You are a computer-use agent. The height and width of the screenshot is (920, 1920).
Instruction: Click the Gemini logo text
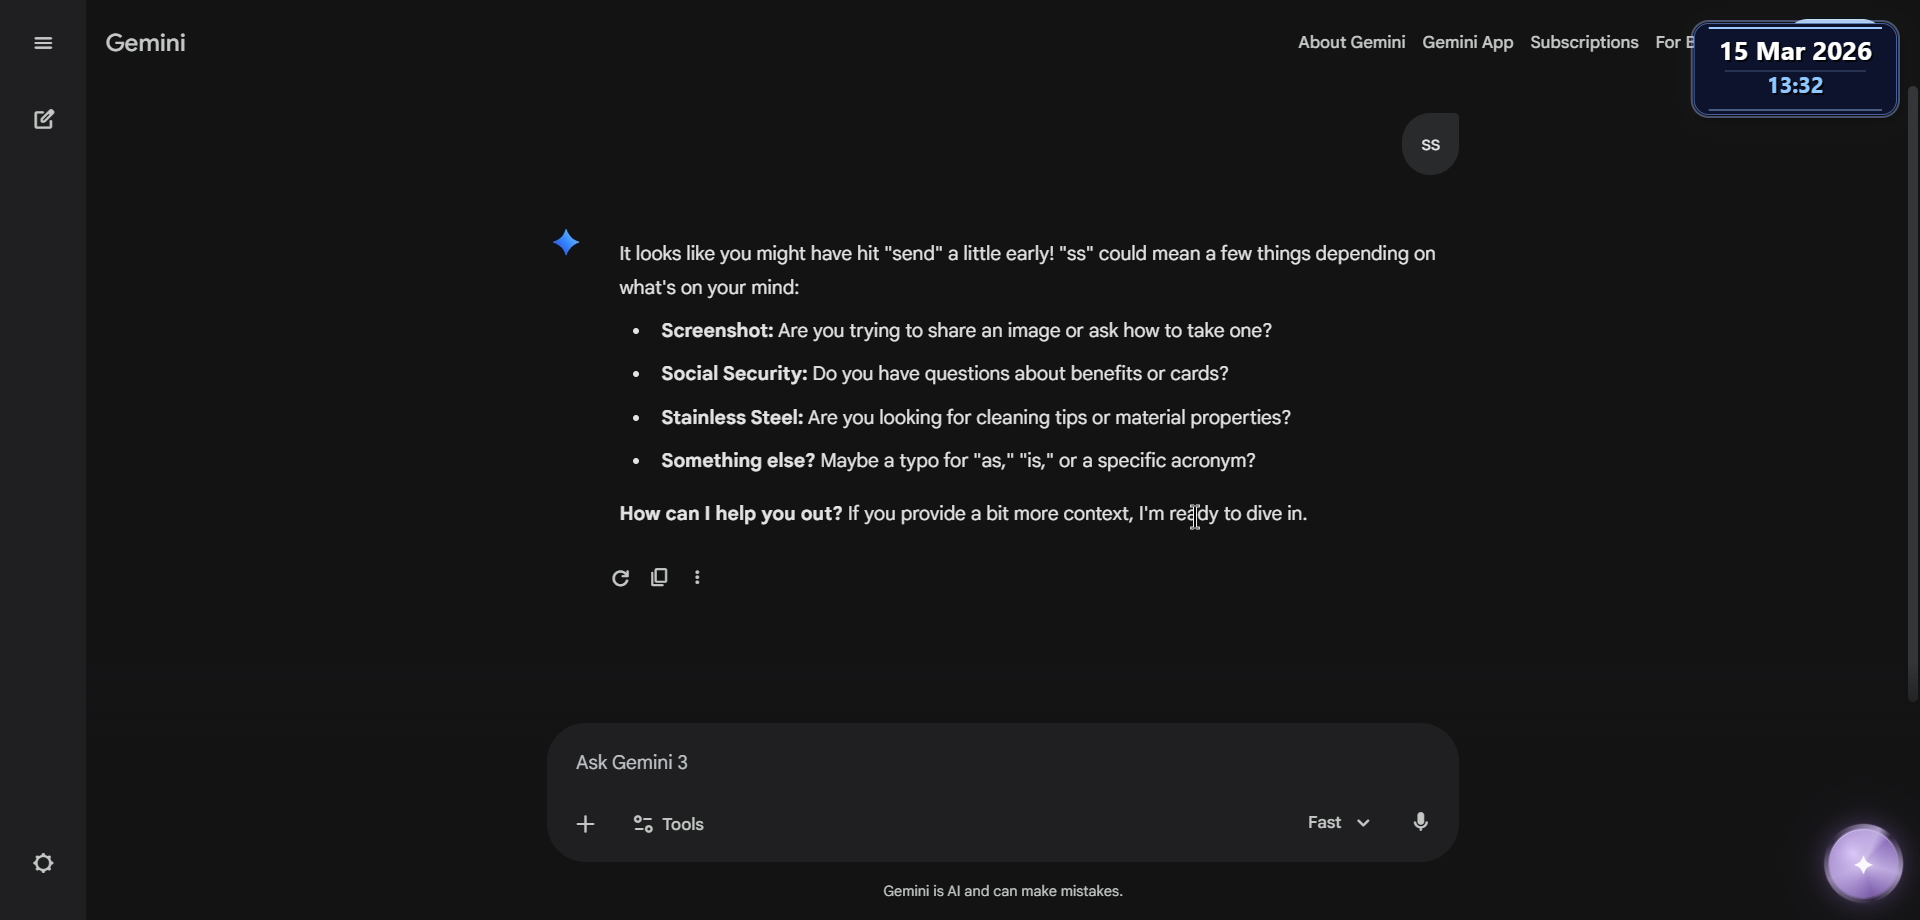click(146, 43)
